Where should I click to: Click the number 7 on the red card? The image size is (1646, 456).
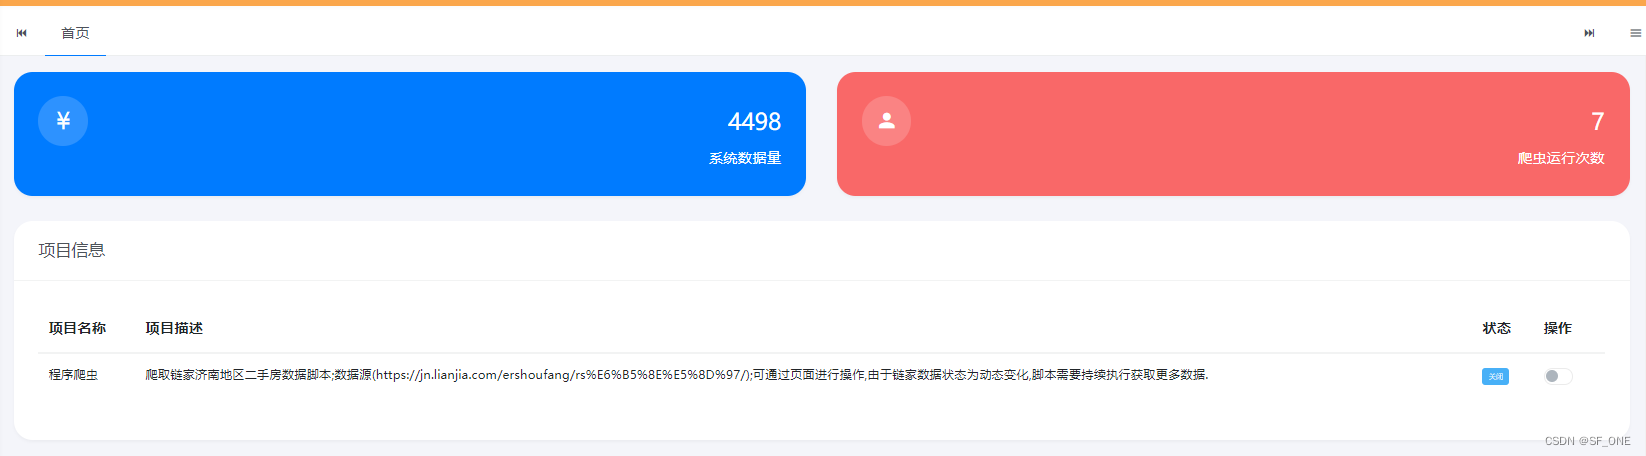[x=1597, y=122]
